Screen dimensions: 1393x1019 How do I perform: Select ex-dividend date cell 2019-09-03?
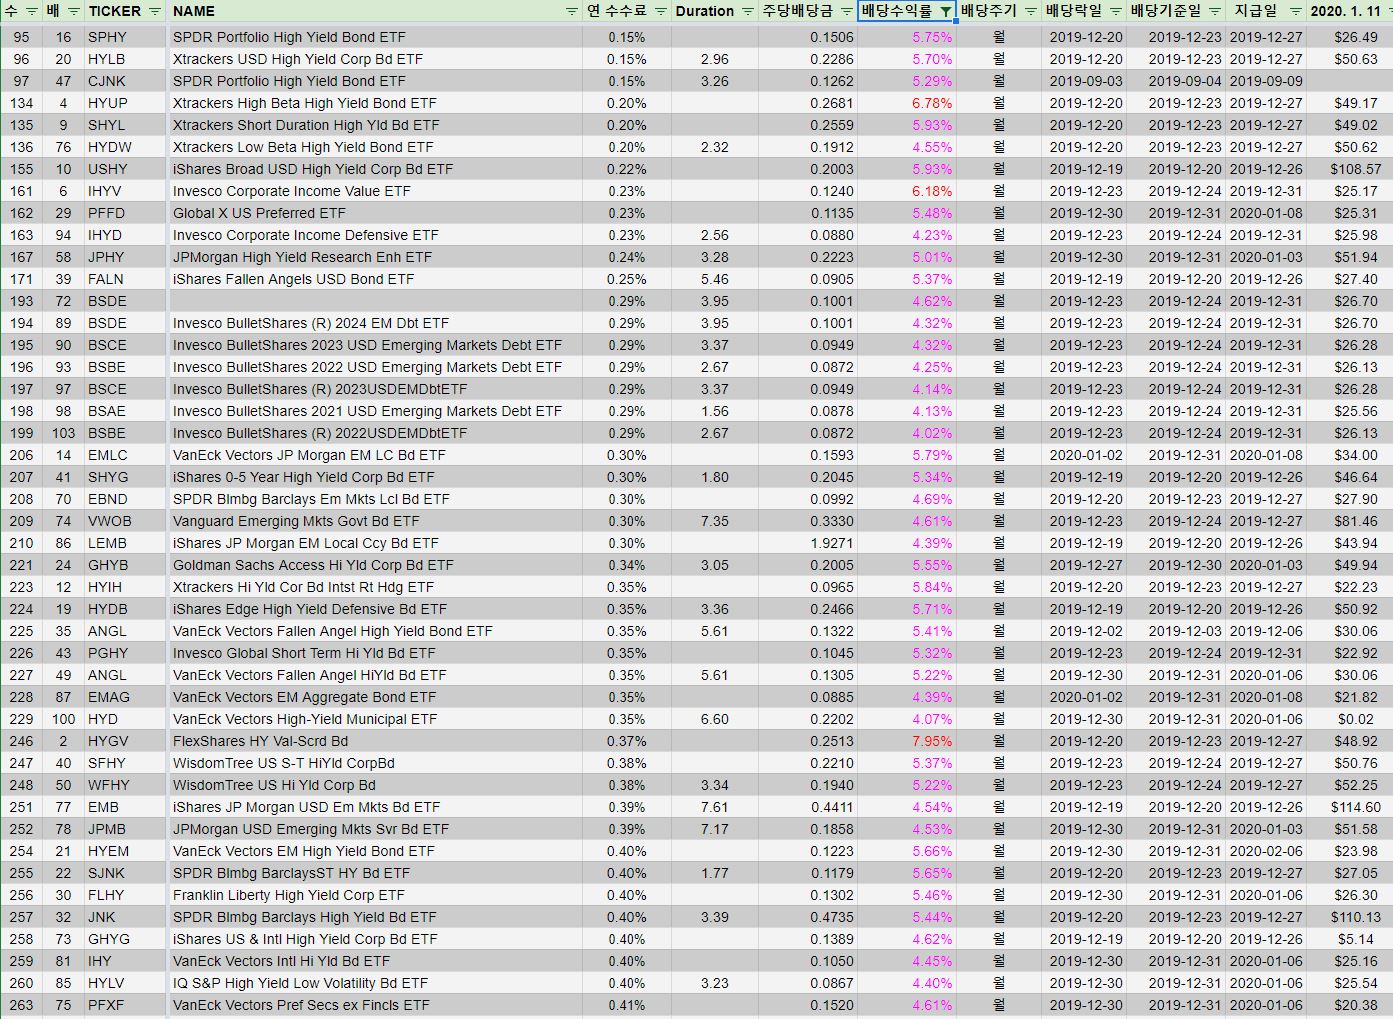pos(1085,81)
